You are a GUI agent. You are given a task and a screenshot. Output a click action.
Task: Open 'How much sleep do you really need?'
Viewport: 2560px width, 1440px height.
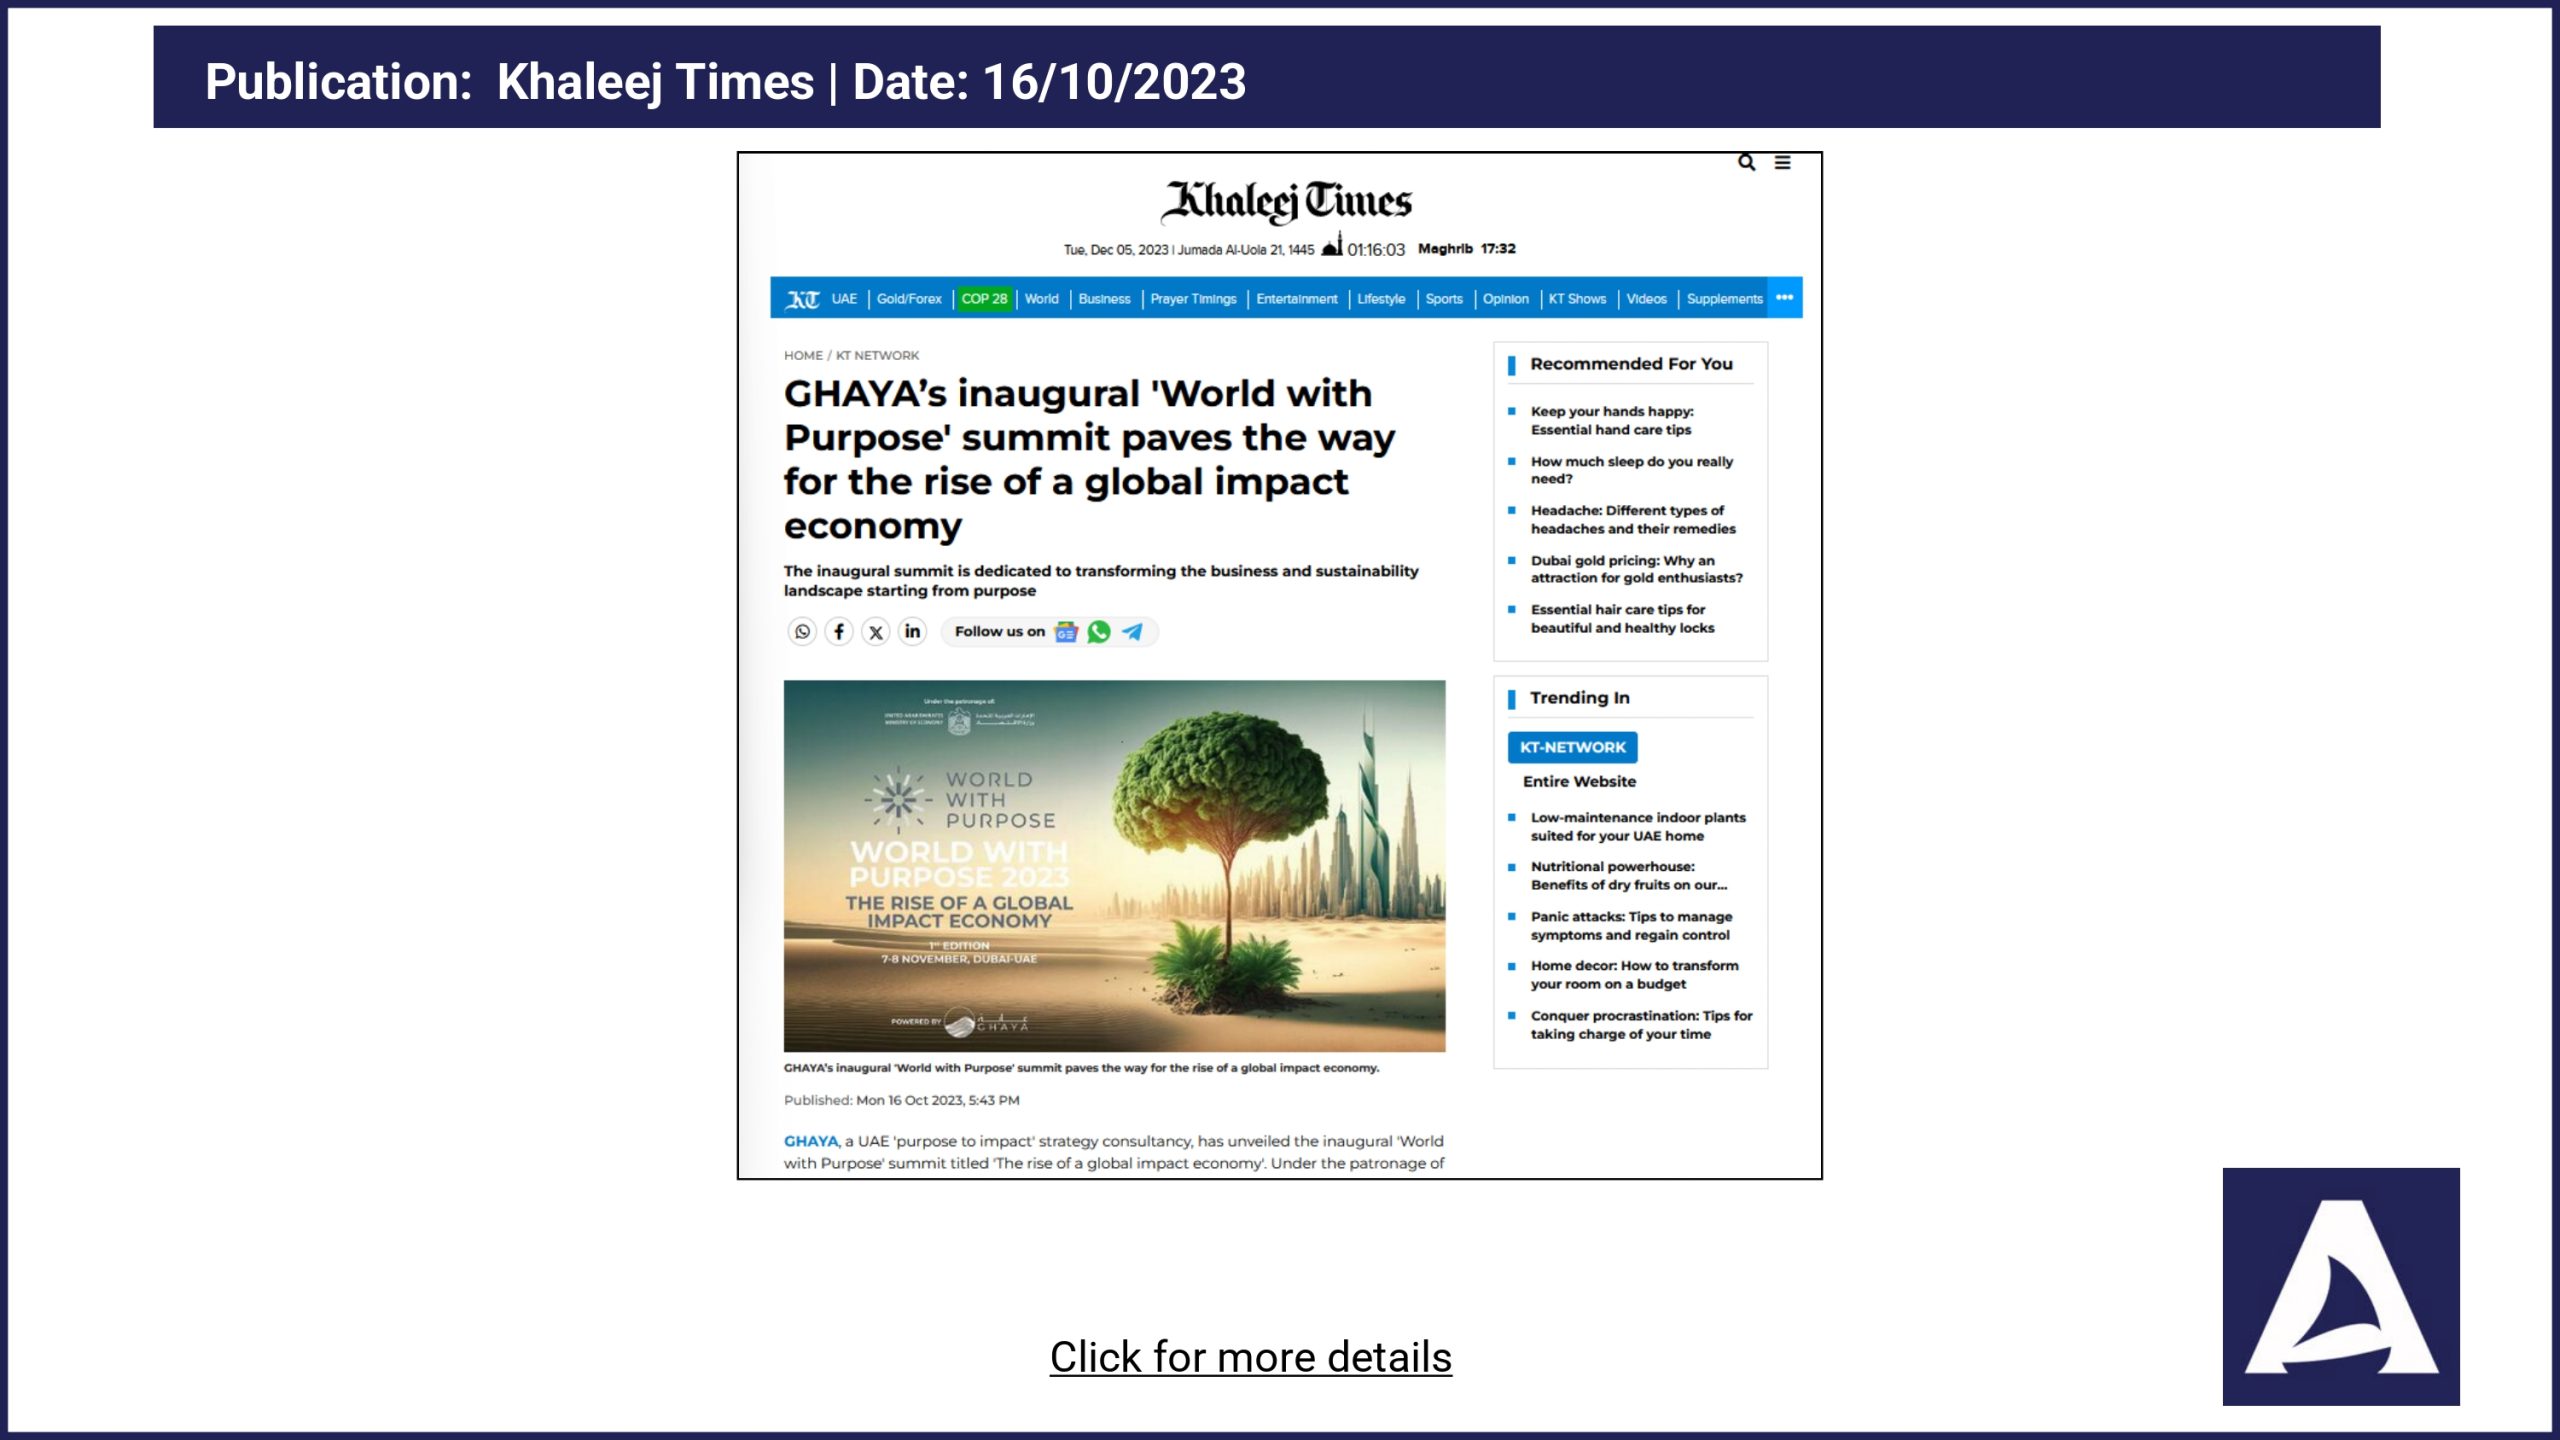click(x=1631, y=470)
